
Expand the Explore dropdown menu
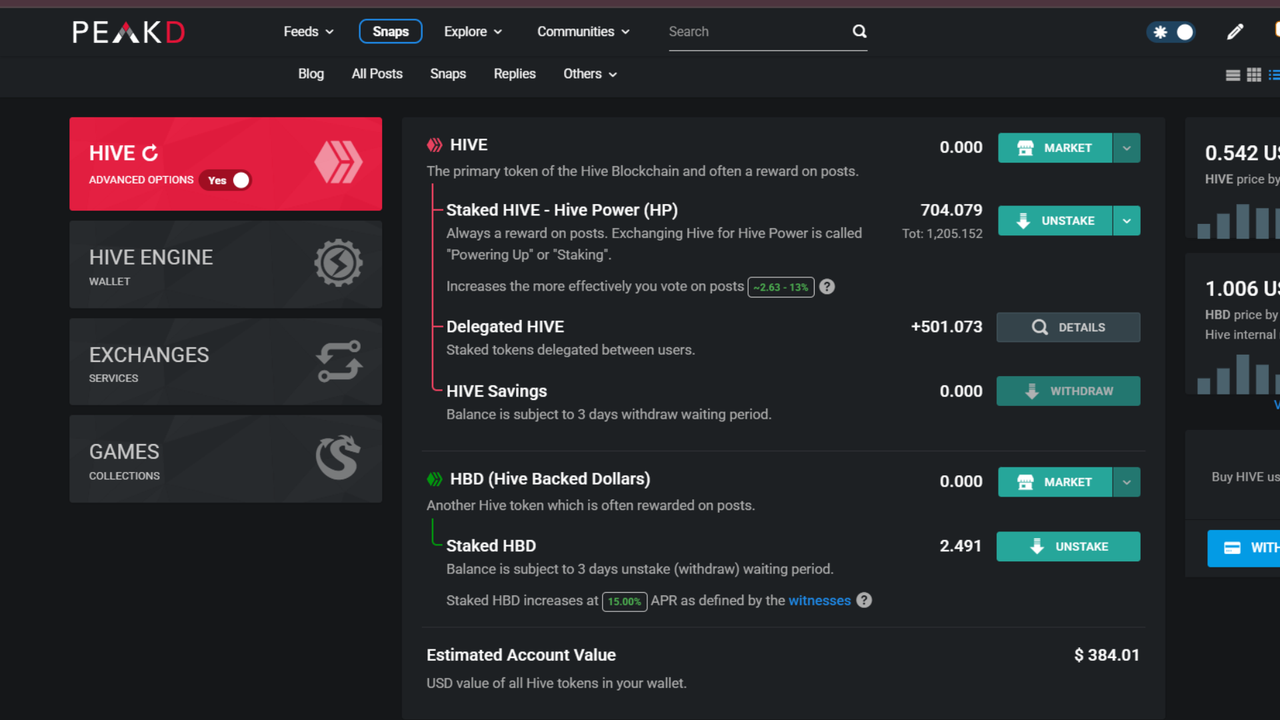[473, 32]
